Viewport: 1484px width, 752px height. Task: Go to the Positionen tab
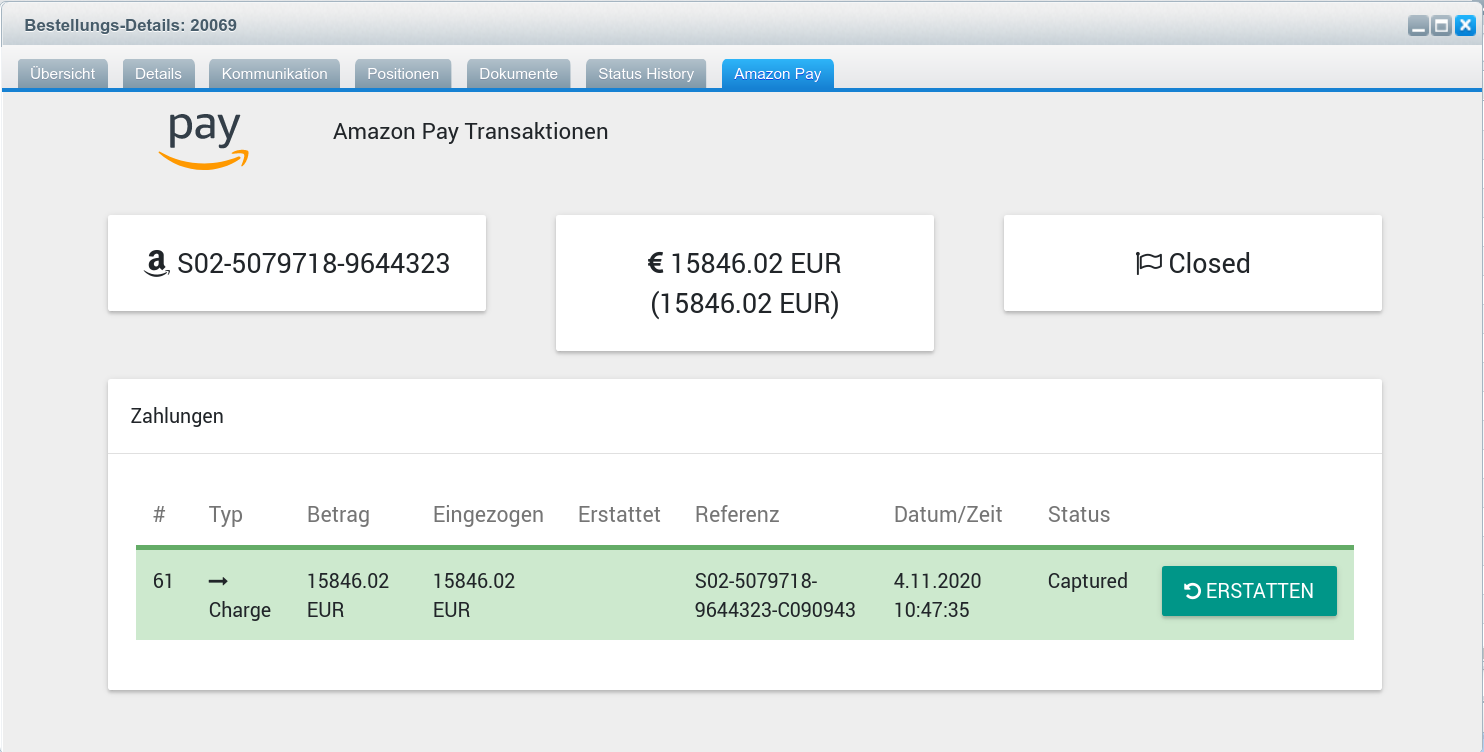403,74
